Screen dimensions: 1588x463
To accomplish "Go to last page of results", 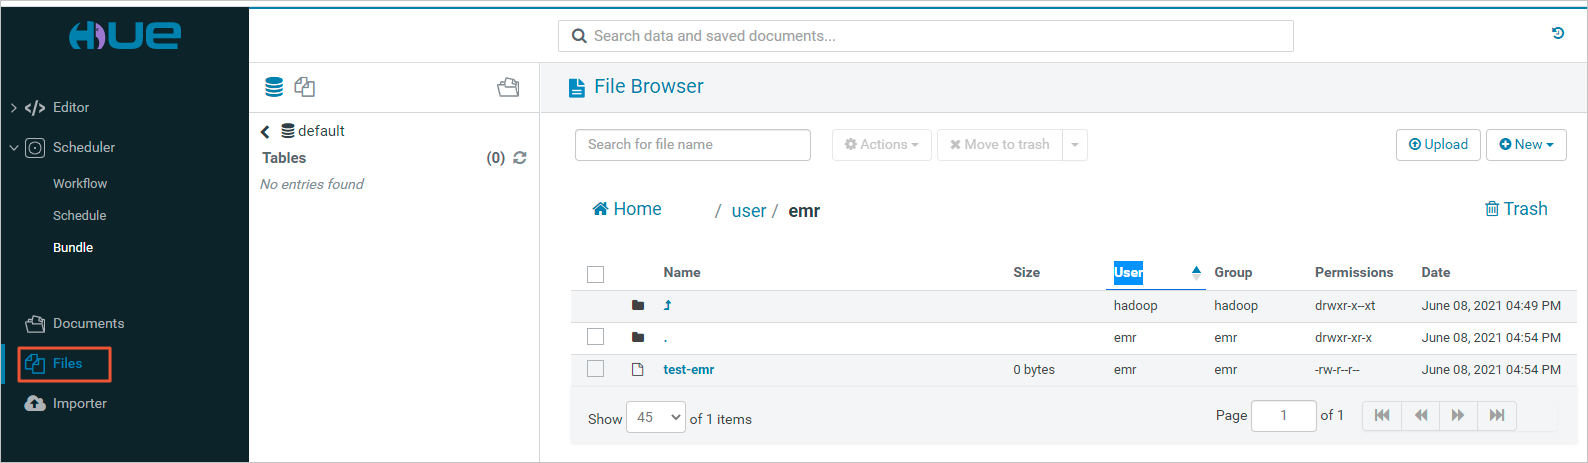I will pos(1497,415).
